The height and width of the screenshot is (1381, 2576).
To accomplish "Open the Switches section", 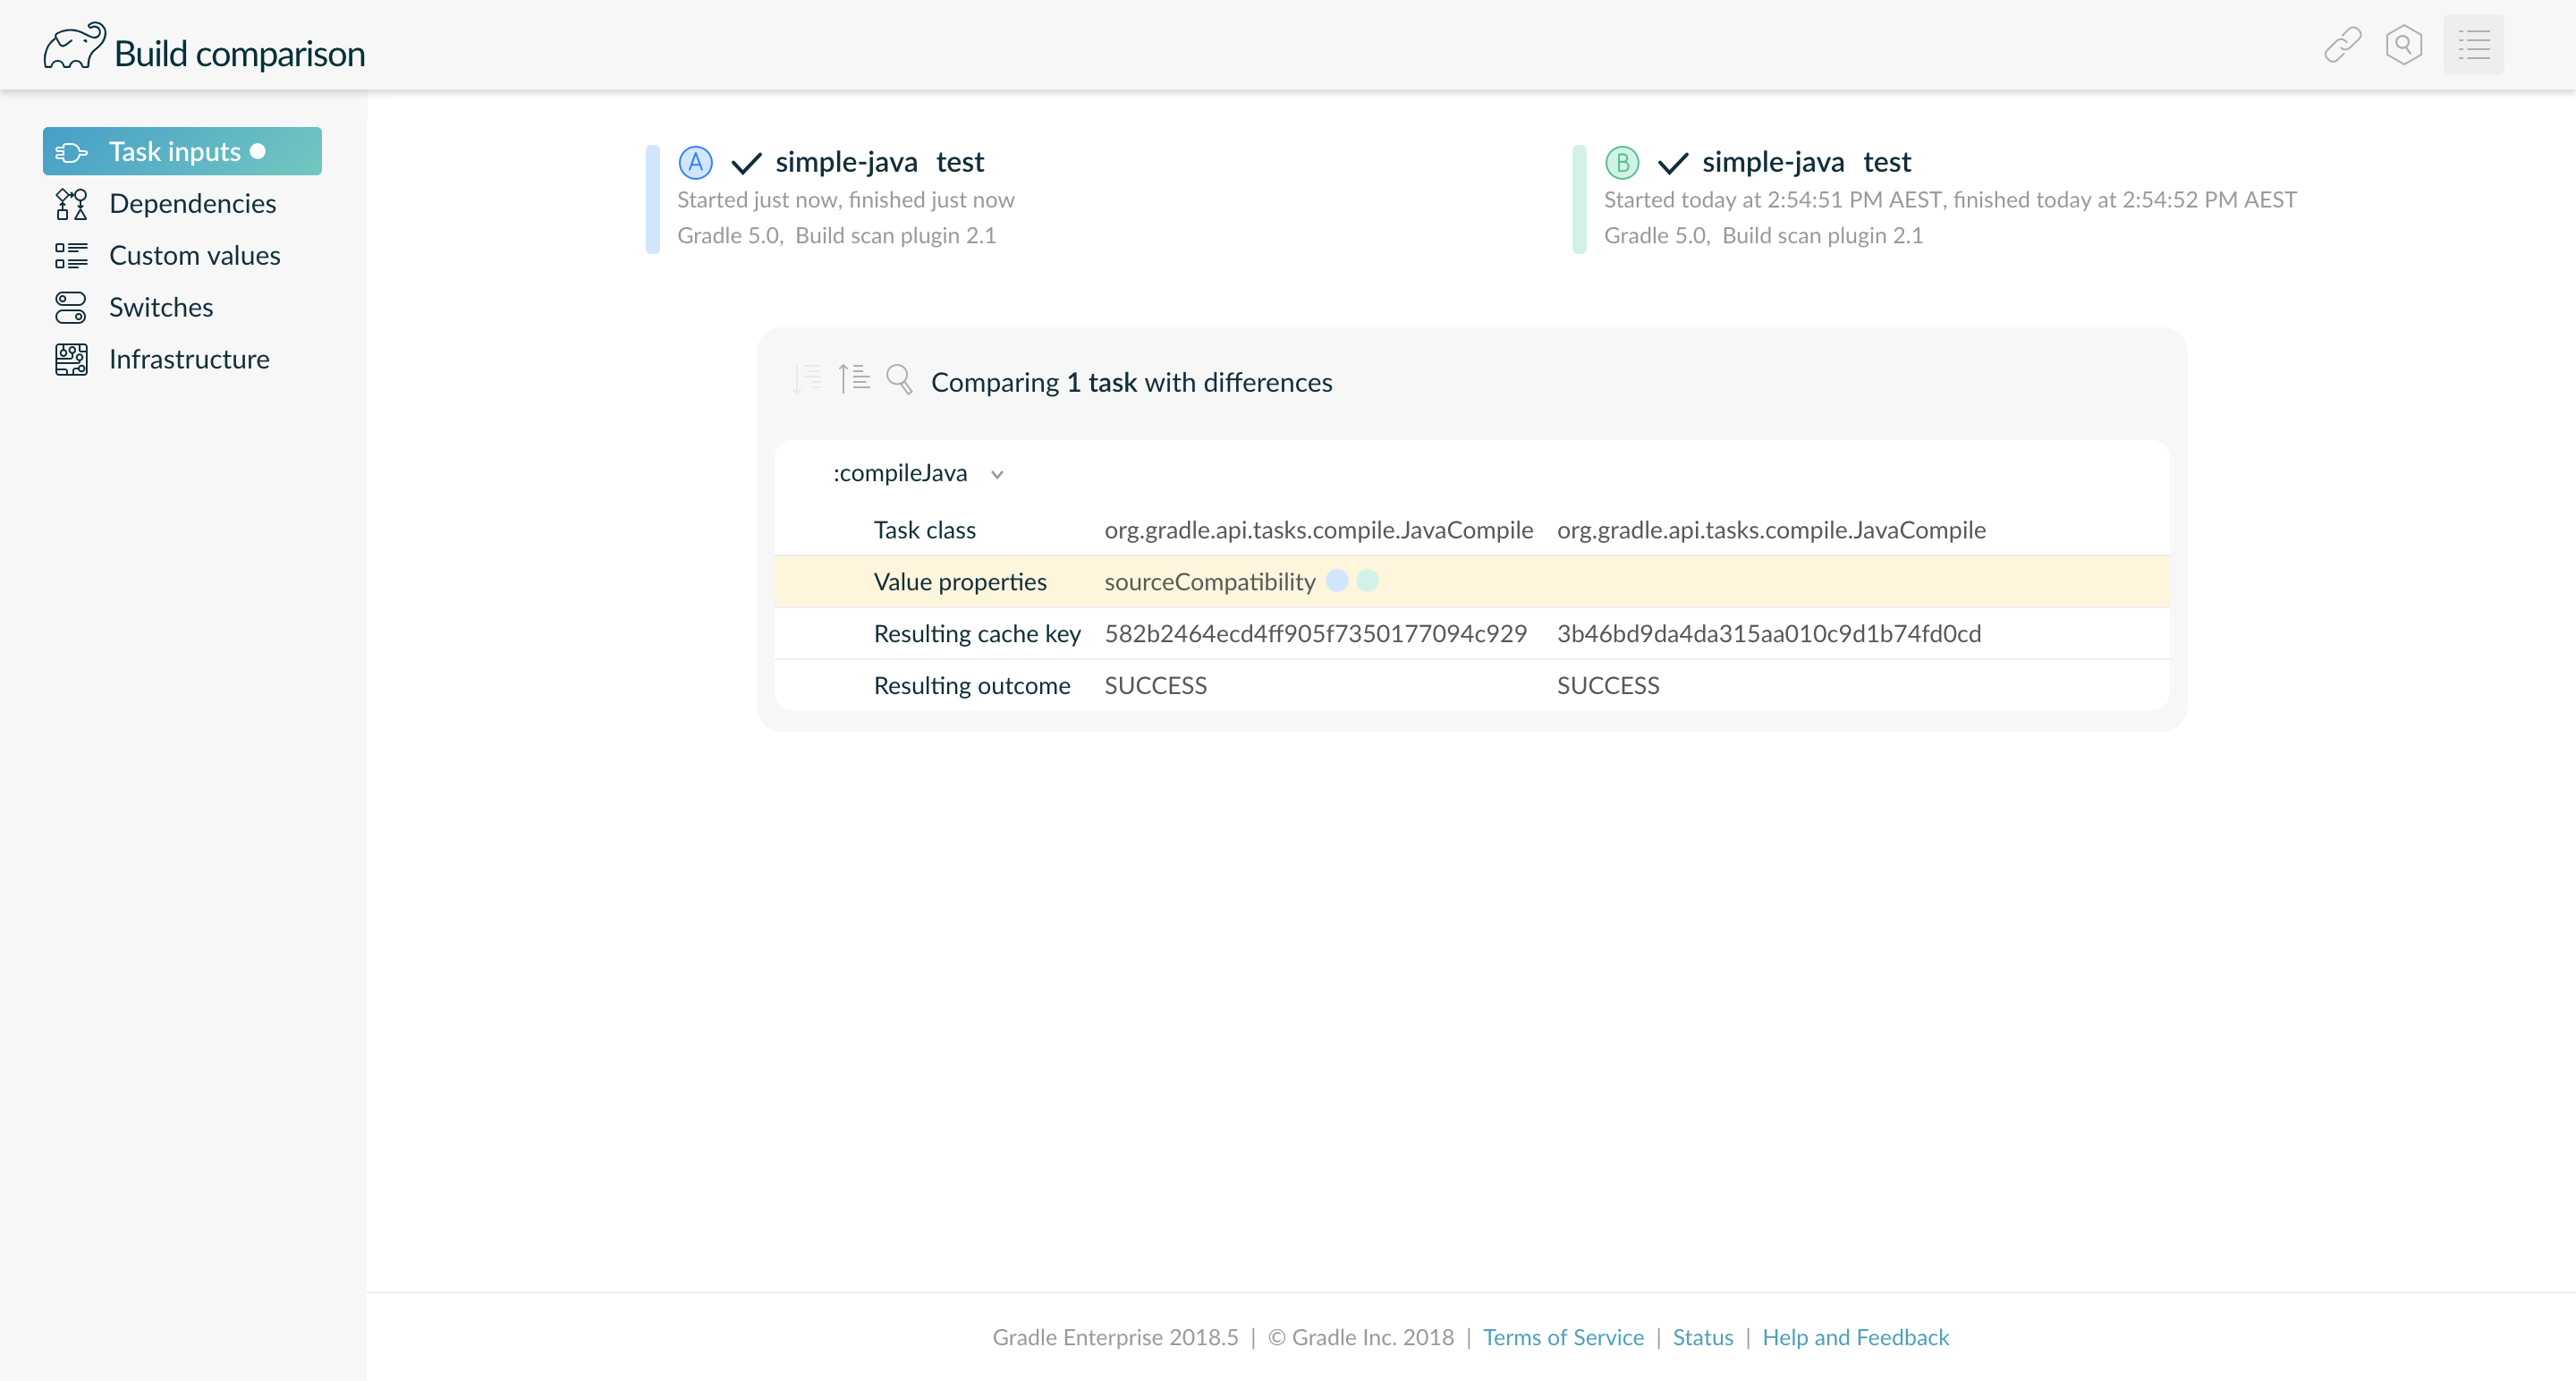I will tap(161, 308).
